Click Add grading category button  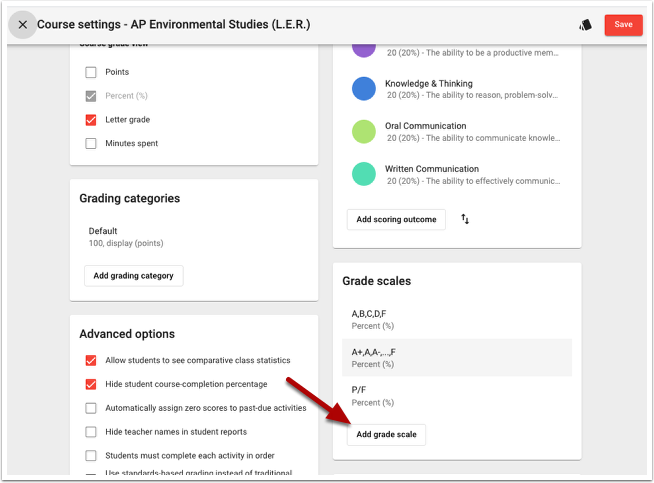tap(133, 276)
